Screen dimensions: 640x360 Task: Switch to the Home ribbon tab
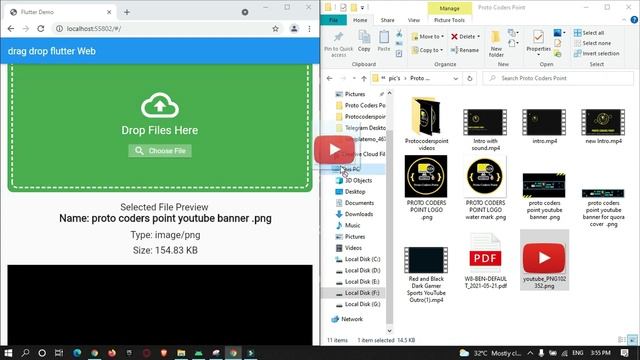tap(360, 20)
